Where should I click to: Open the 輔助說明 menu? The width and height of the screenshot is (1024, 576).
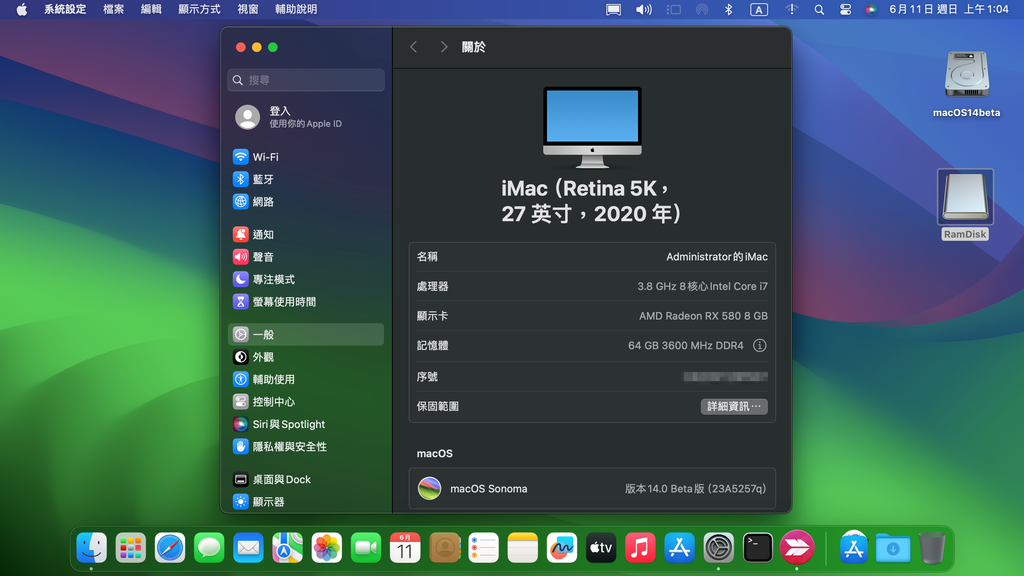coord(296,9)
